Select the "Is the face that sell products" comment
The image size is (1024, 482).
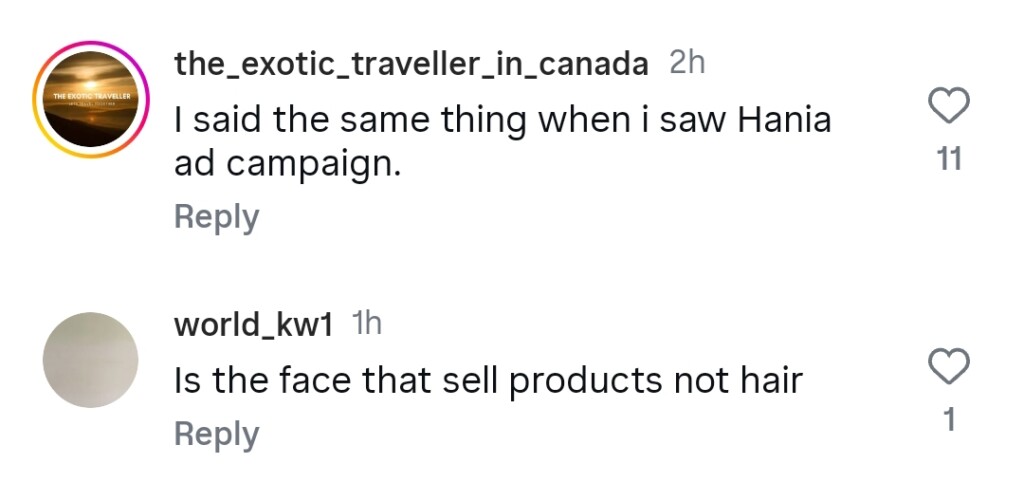tap(488, 380)
